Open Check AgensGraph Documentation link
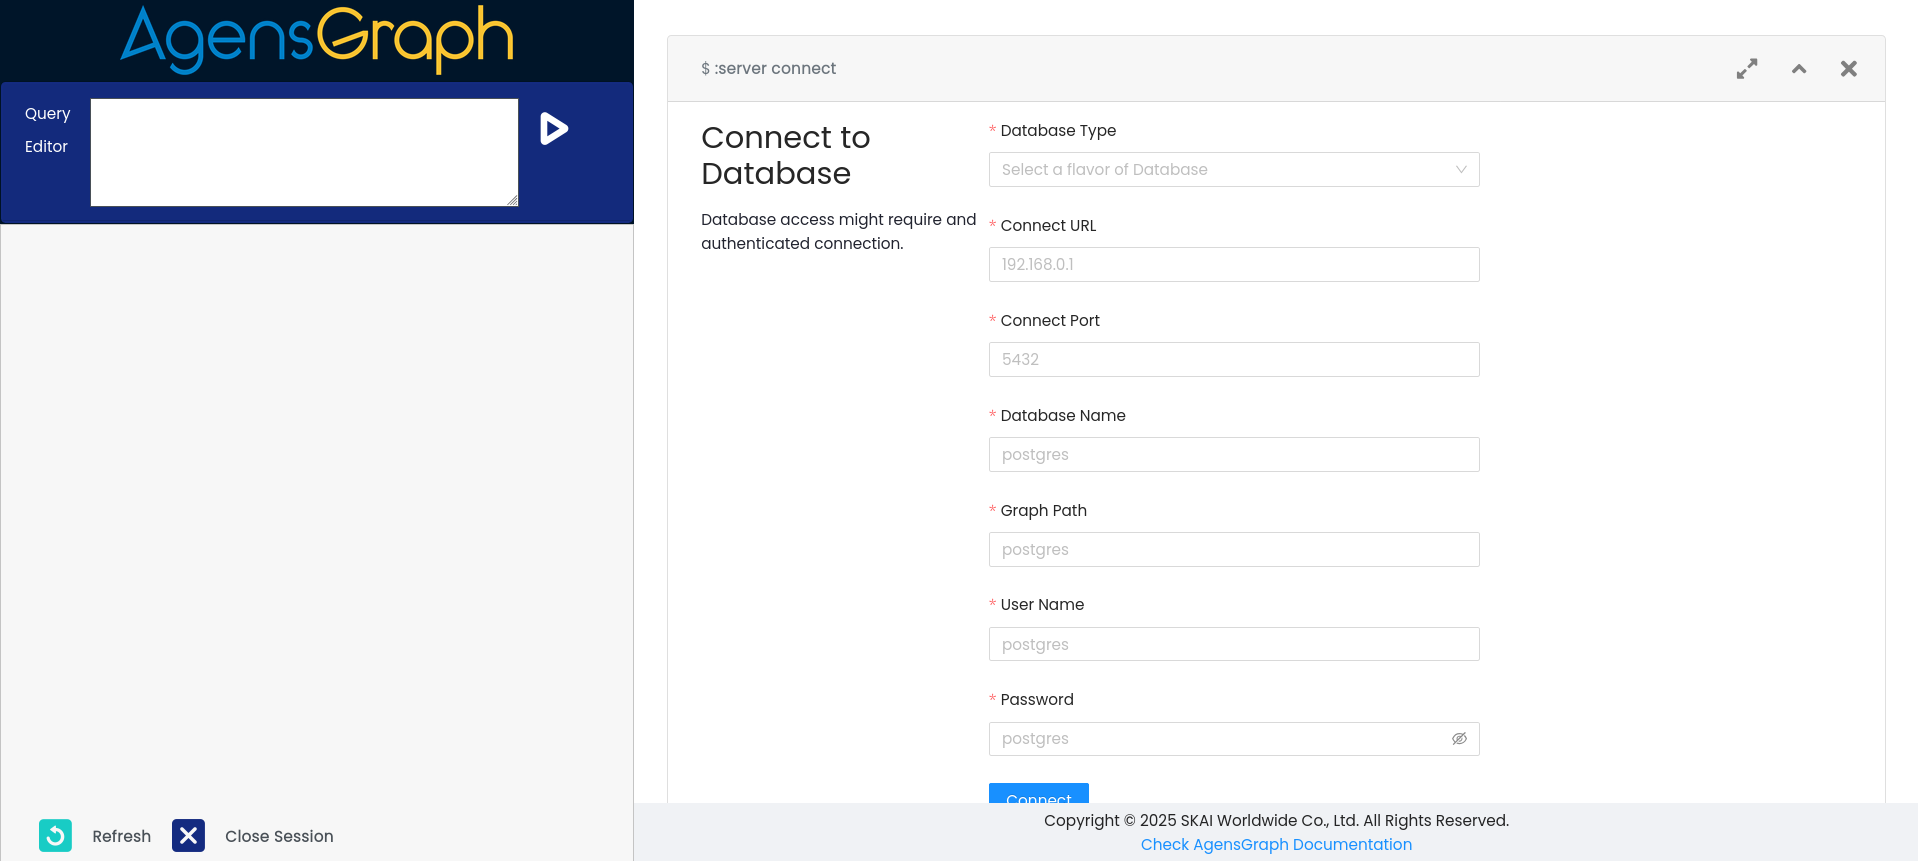 point(1276,845)
